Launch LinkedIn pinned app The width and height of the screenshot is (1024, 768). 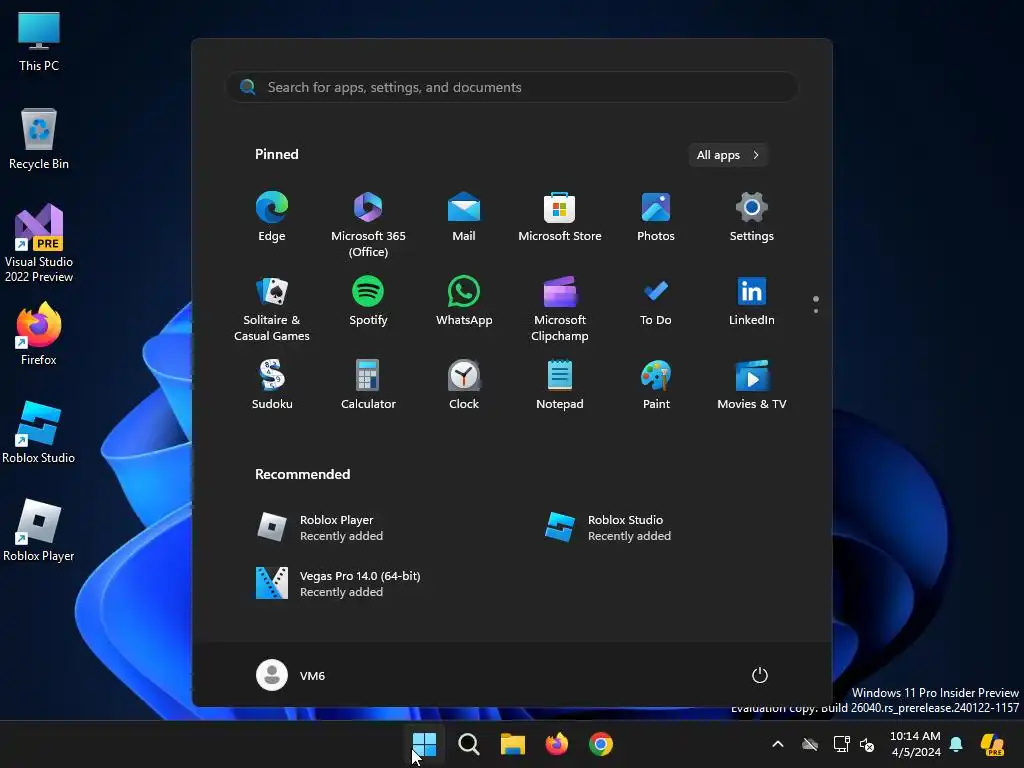pos(752,301)
